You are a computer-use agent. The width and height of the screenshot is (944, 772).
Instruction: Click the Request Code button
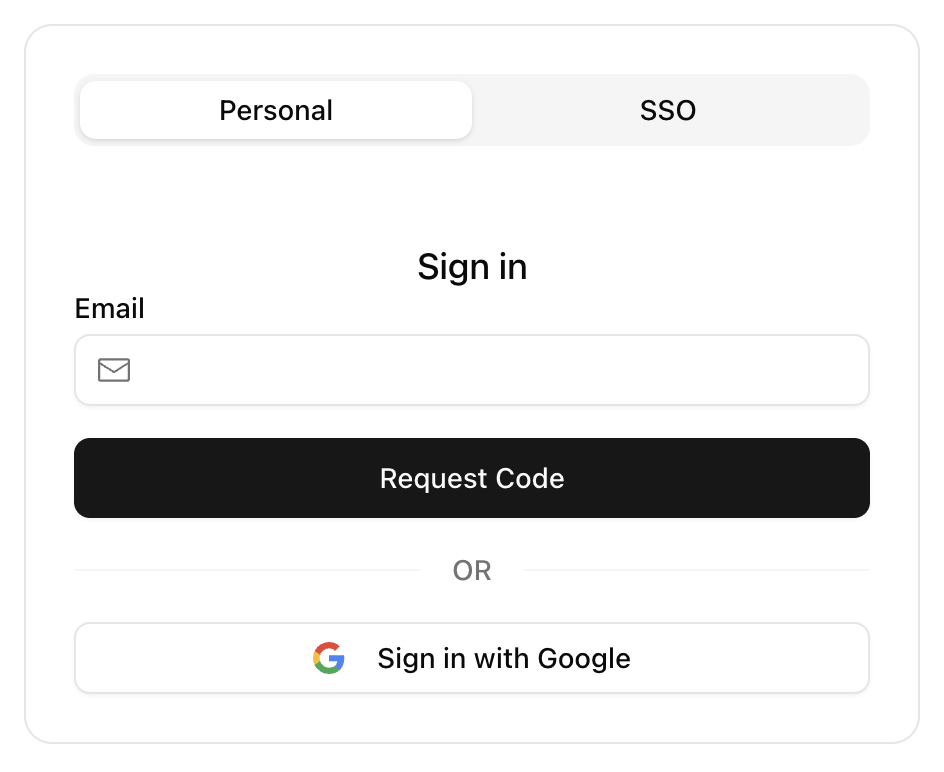[x=472, y=478]
